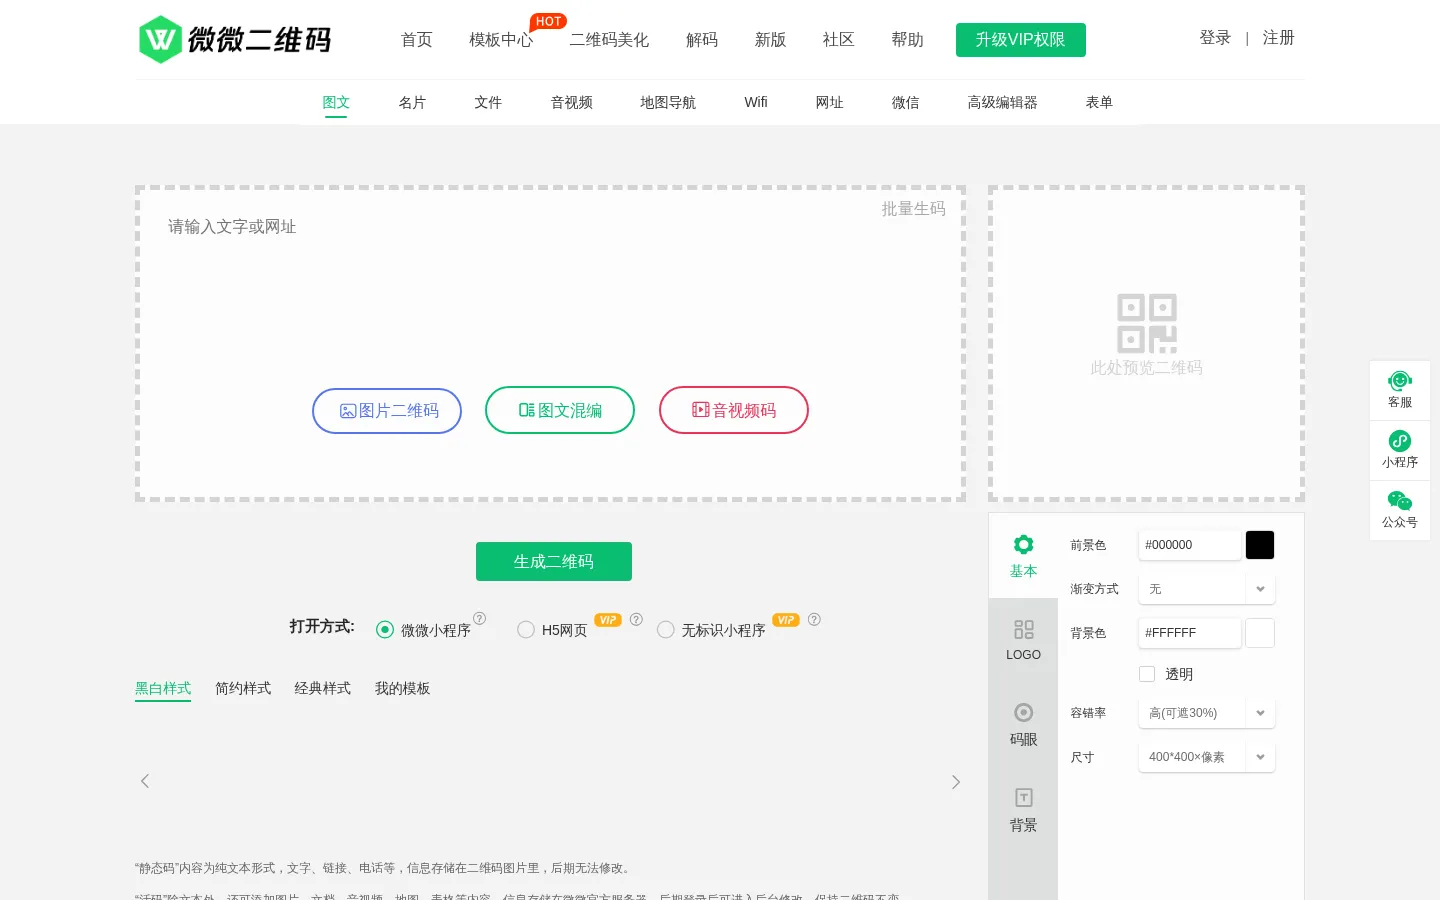Screen dimensions: 1440x900
Task: Open the 码眼 settings panel
Action: click(x=1023, y=725)
